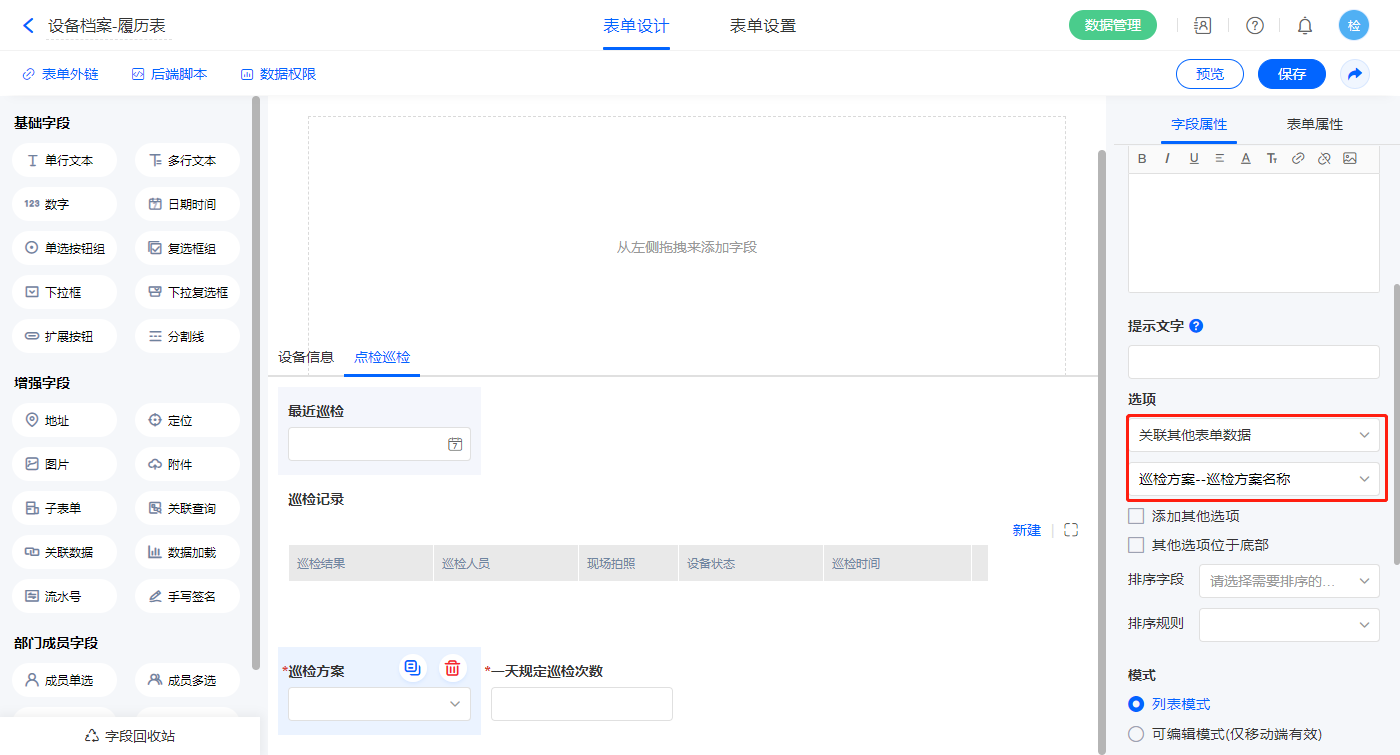
Task: Click the help icon next to 提示文字
Action: coord(1196,326)
